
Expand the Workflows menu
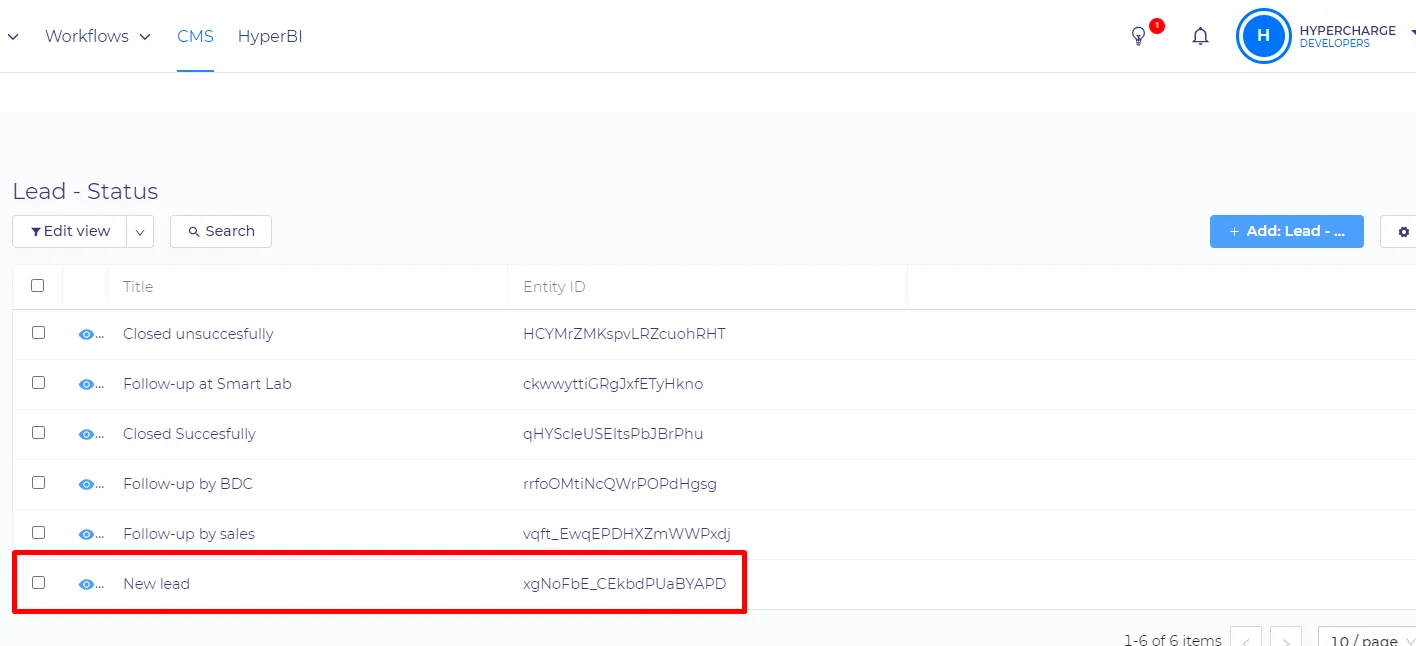(x=98, y=36)
